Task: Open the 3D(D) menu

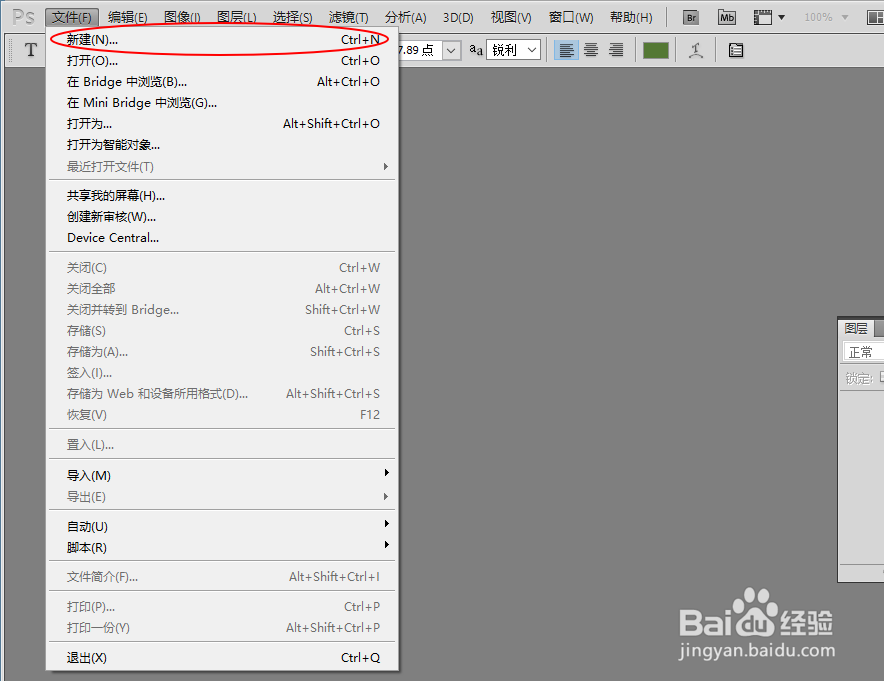Action: (458, 17)
